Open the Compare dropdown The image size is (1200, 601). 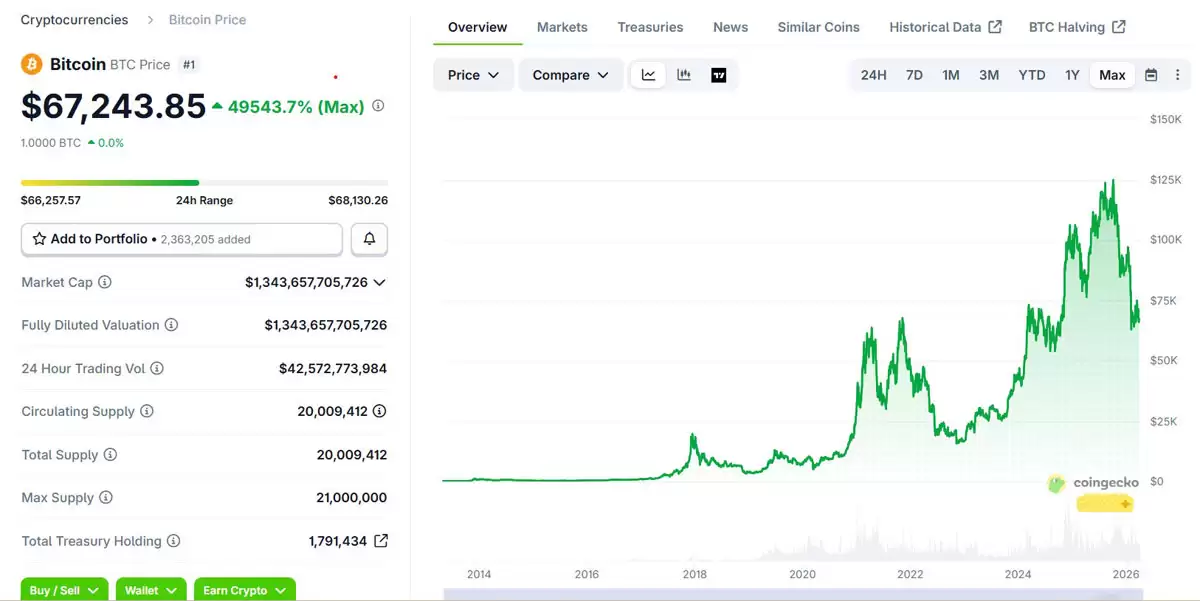point(570,75)
